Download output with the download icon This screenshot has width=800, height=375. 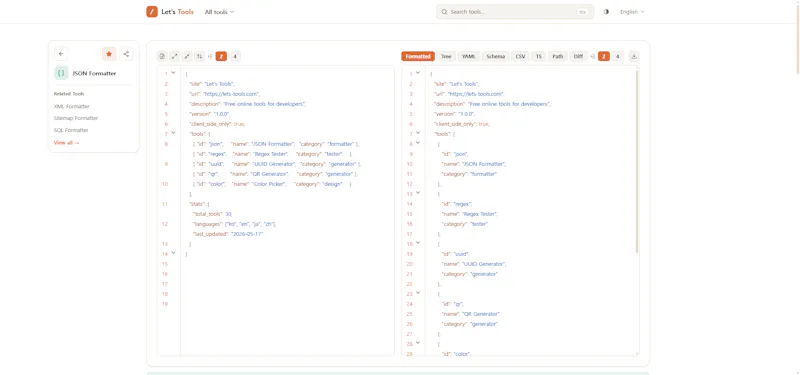coord(634,56)
